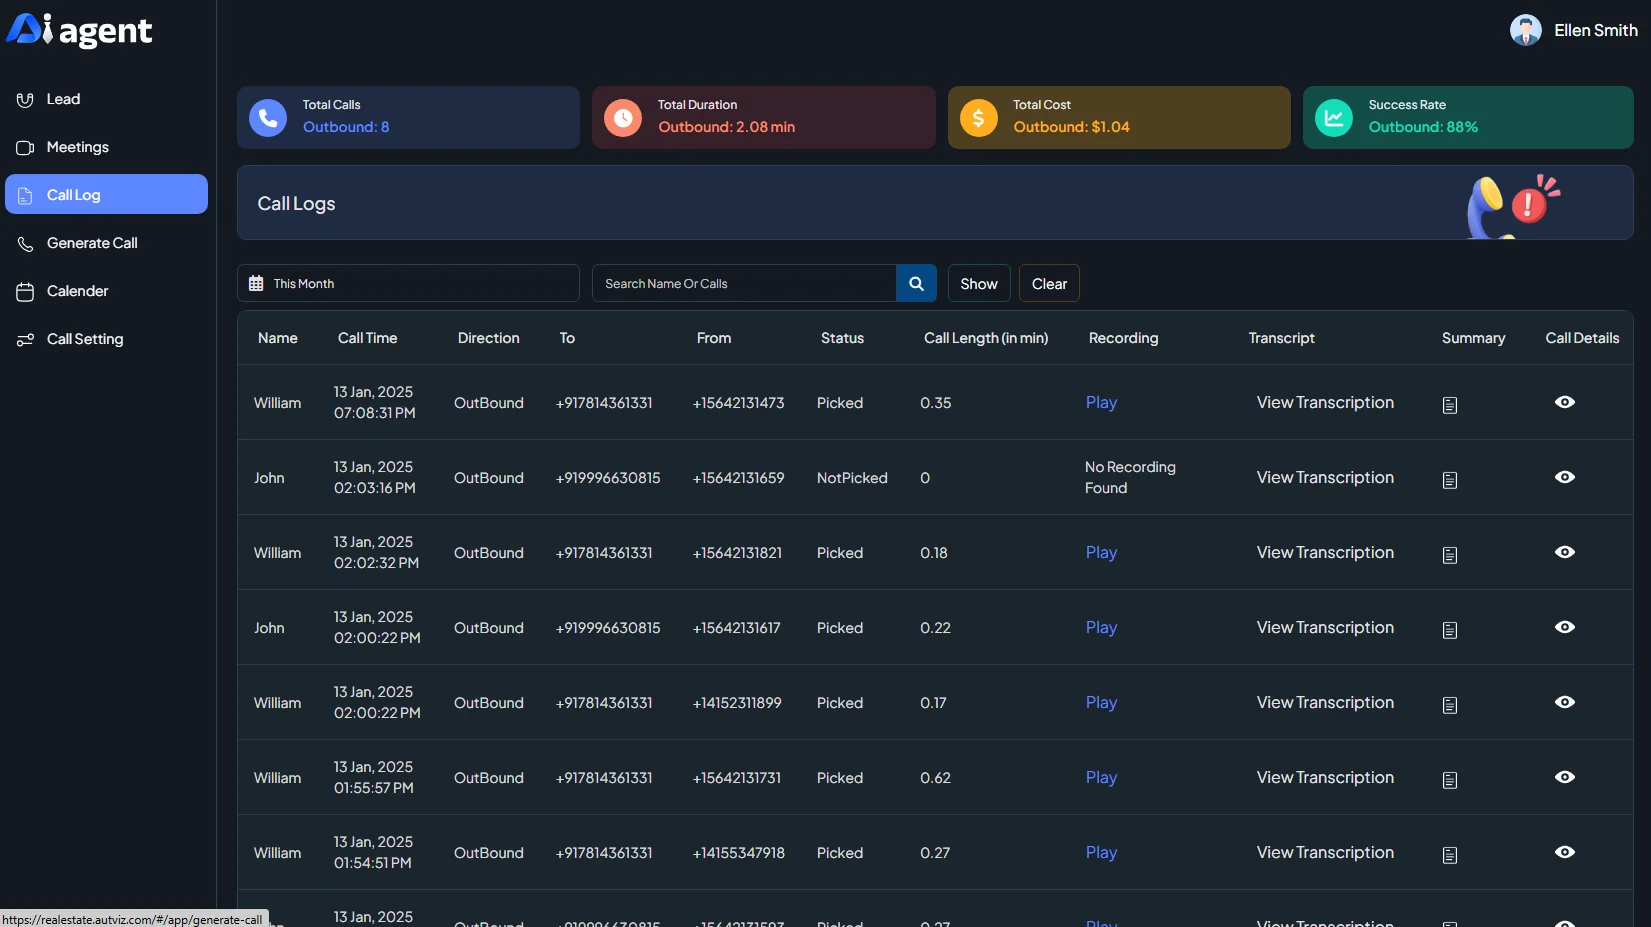Click the NotPicked status cell
The image size is (1651, 927).
point(852,478)
